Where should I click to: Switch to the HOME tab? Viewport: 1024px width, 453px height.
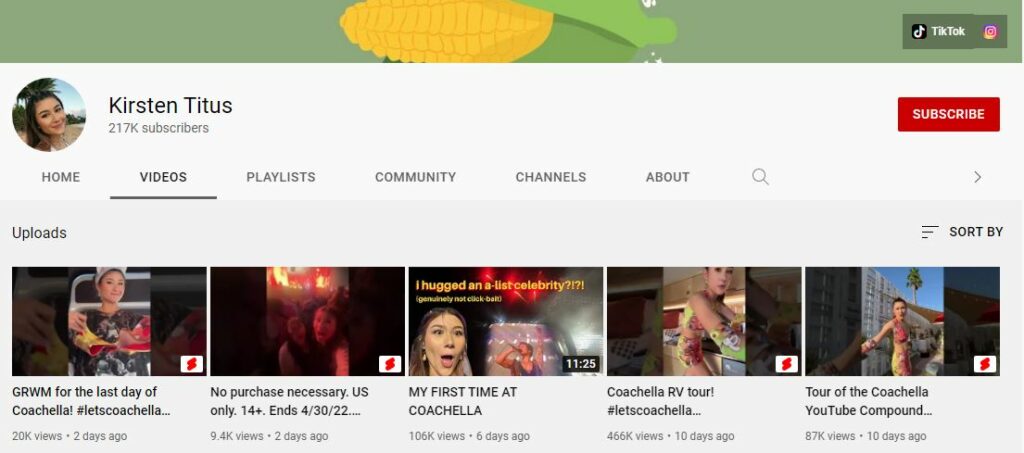tap(61, 177)
